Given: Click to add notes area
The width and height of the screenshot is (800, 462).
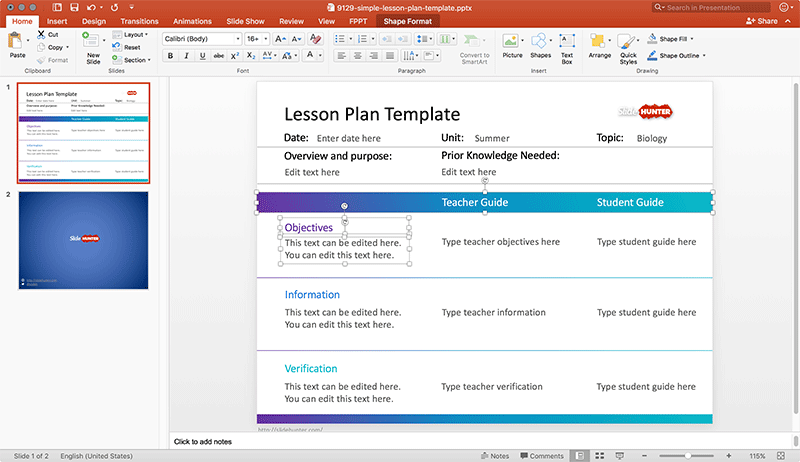Looking at the screenshot, I should pyautogui.click(x=203, y=442).
